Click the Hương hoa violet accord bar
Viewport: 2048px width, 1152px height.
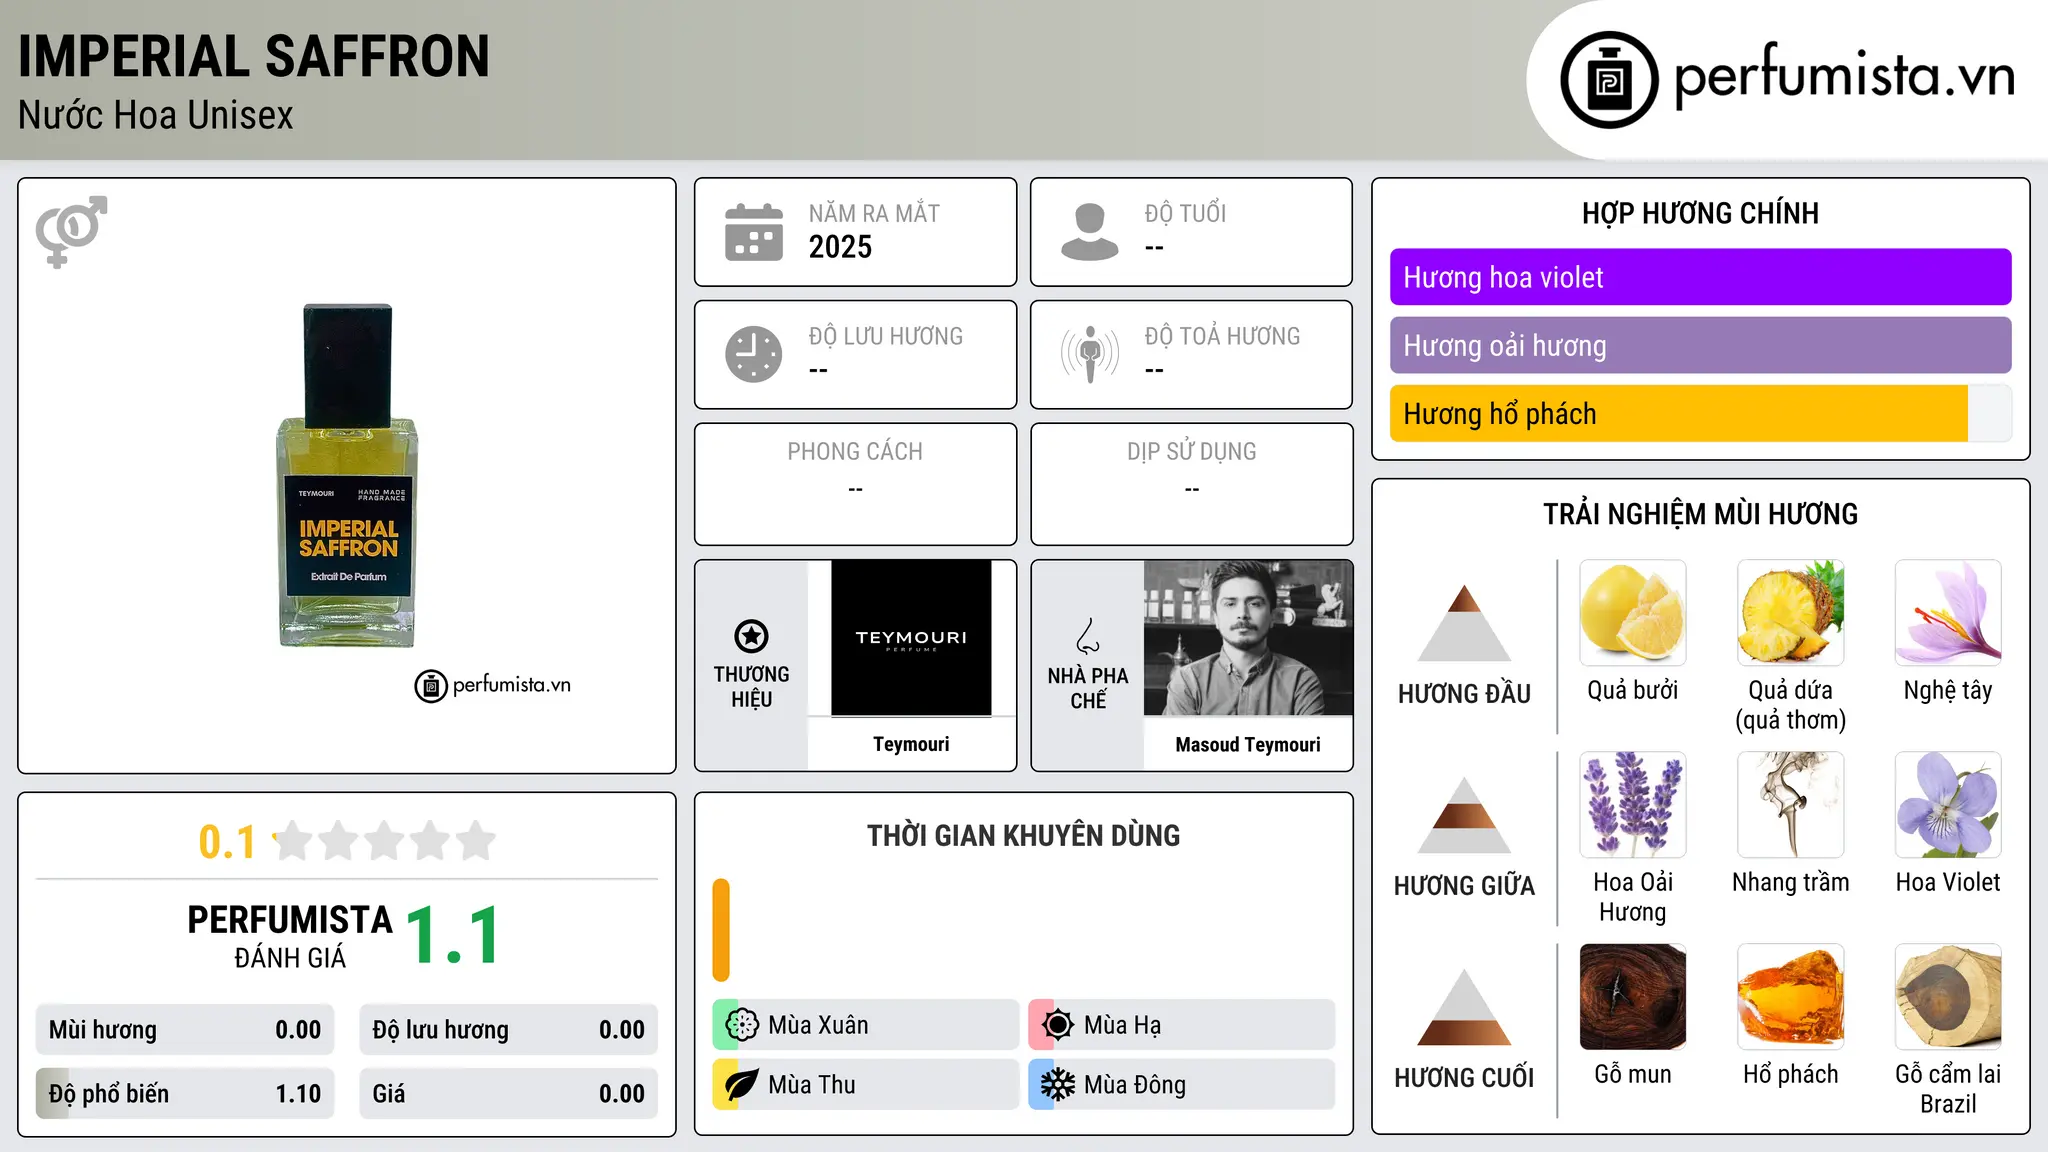tap(1700, 277)
